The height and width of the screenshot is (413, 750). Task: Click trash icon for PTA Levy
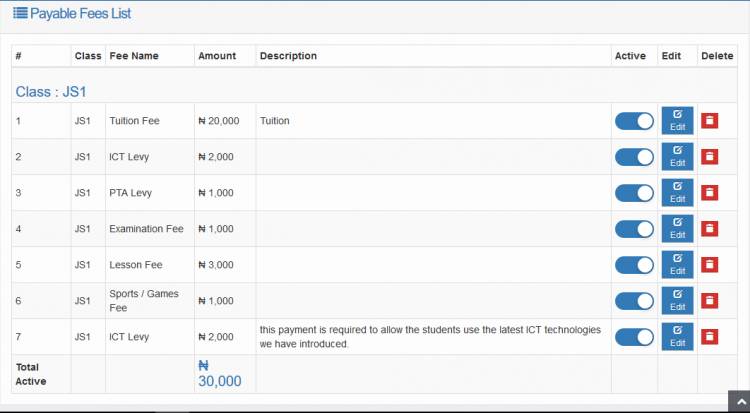[x=709, y=193]
